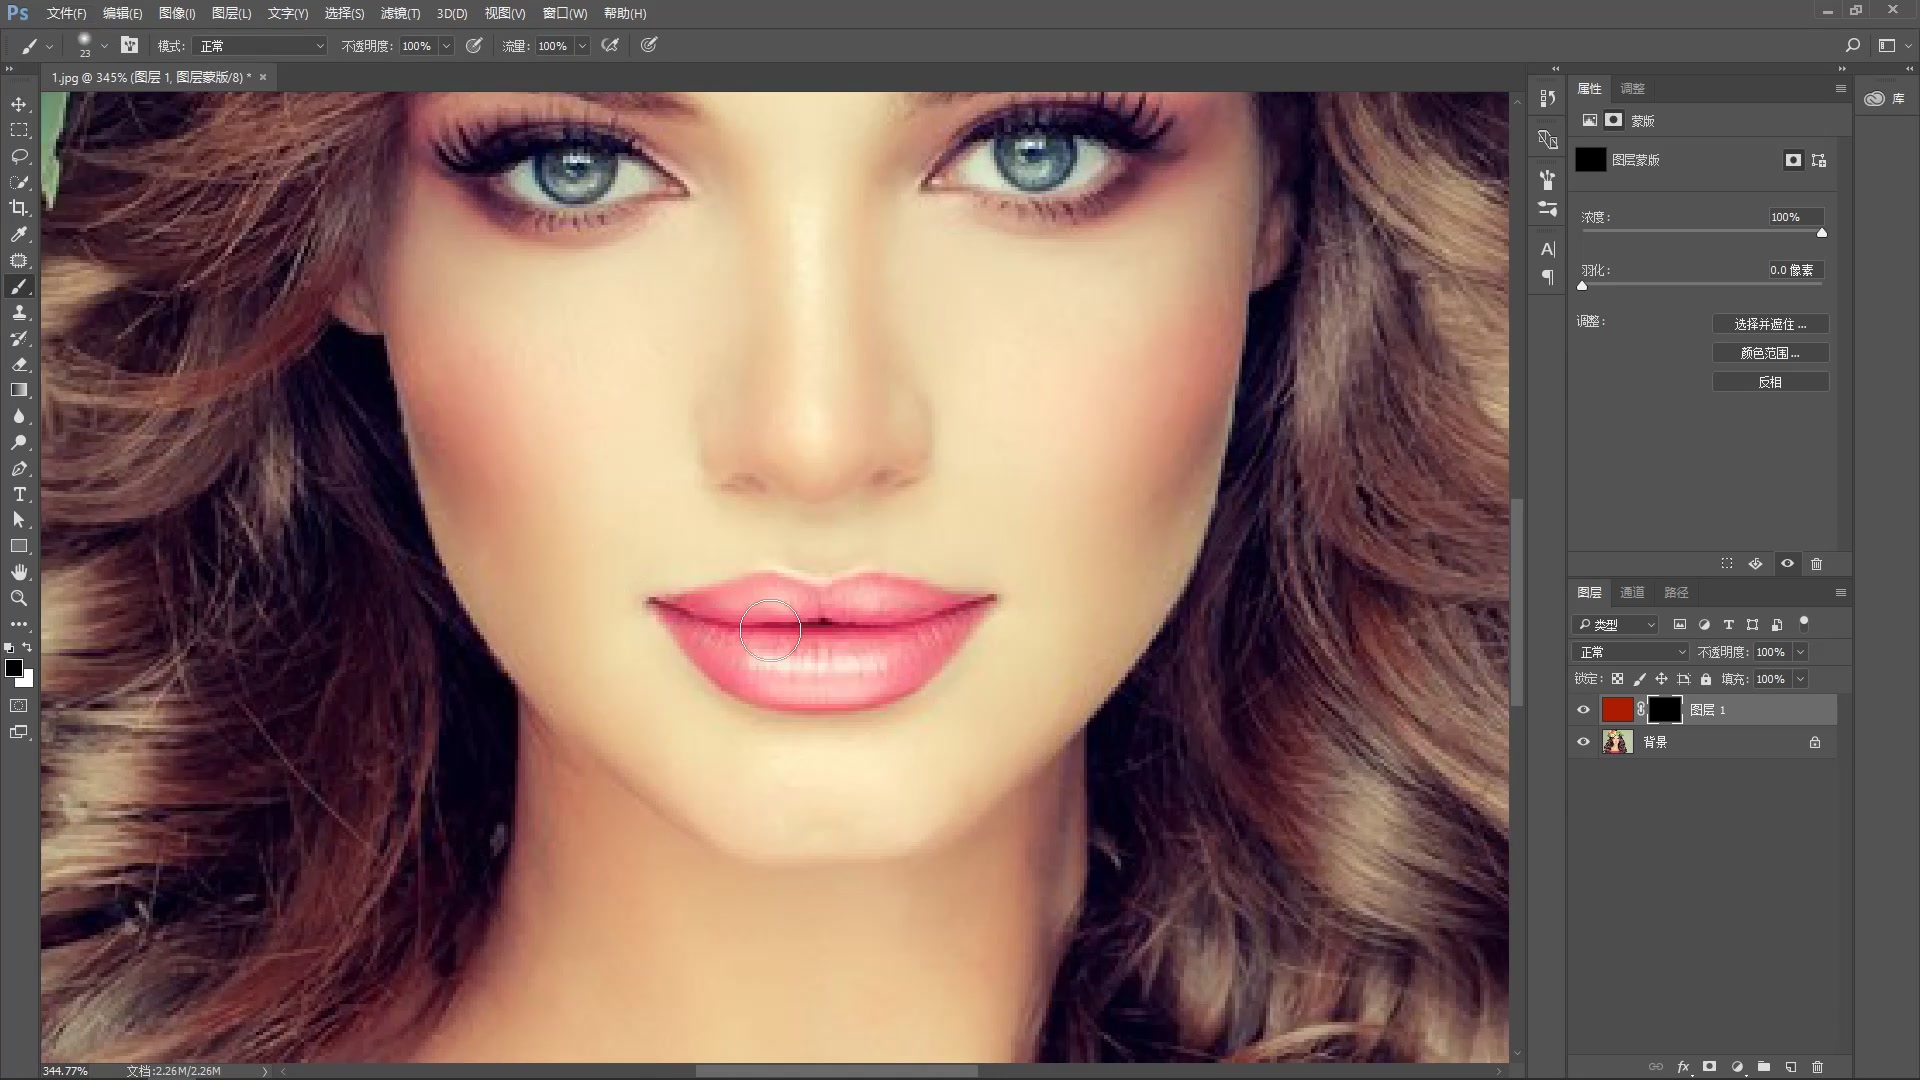Viewport: 1920px width, 1080px height.
Task: Open the brush settings panel icon
Action: click(x=129, y=45)
